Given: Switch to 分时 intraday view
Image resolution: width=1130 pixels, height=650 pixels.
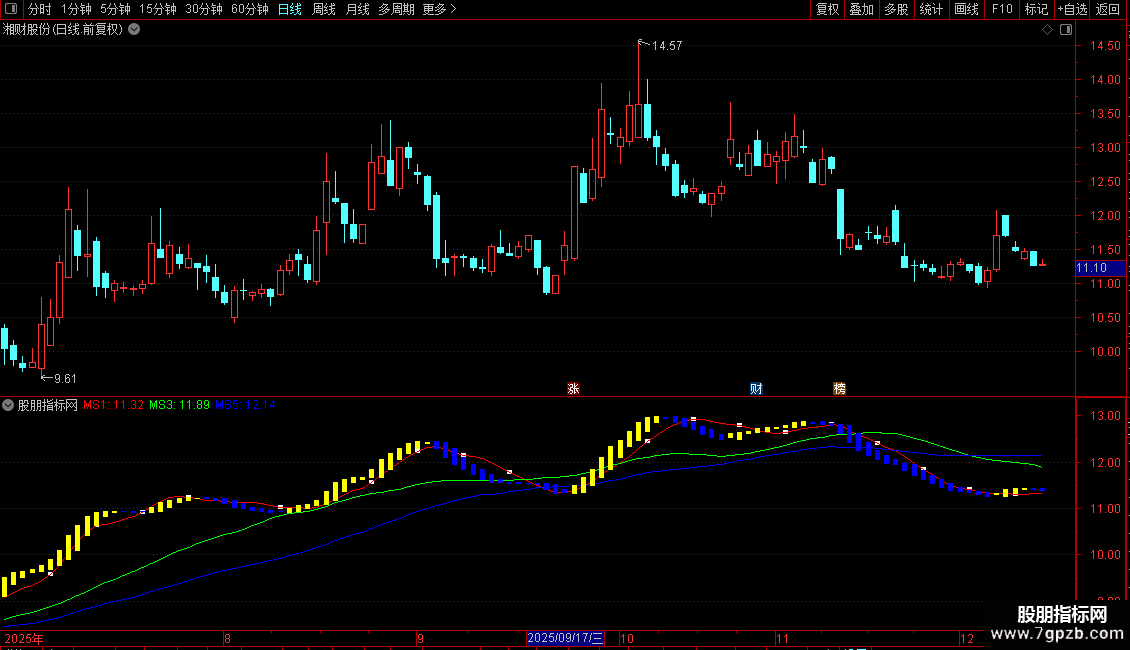Looking at the screenshot, I should [x=40, y=9].
